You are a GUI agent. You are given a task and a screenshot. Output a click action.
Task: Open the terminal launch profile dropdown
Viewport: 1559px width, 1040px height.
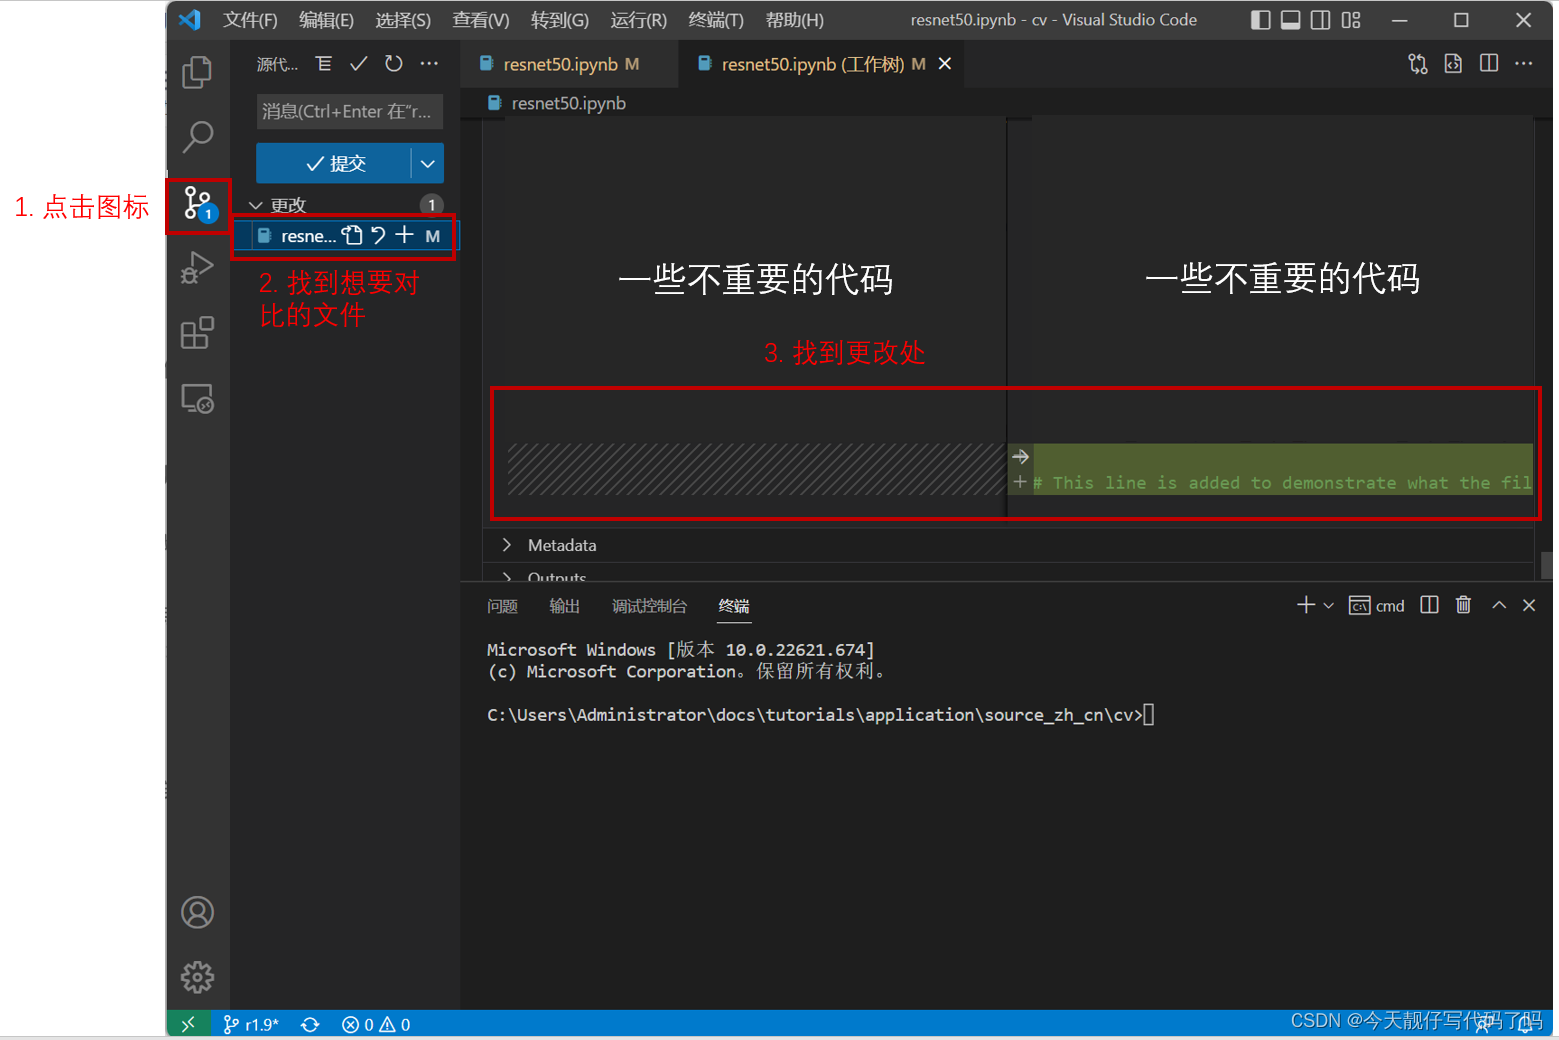(x=1329, y=605)
